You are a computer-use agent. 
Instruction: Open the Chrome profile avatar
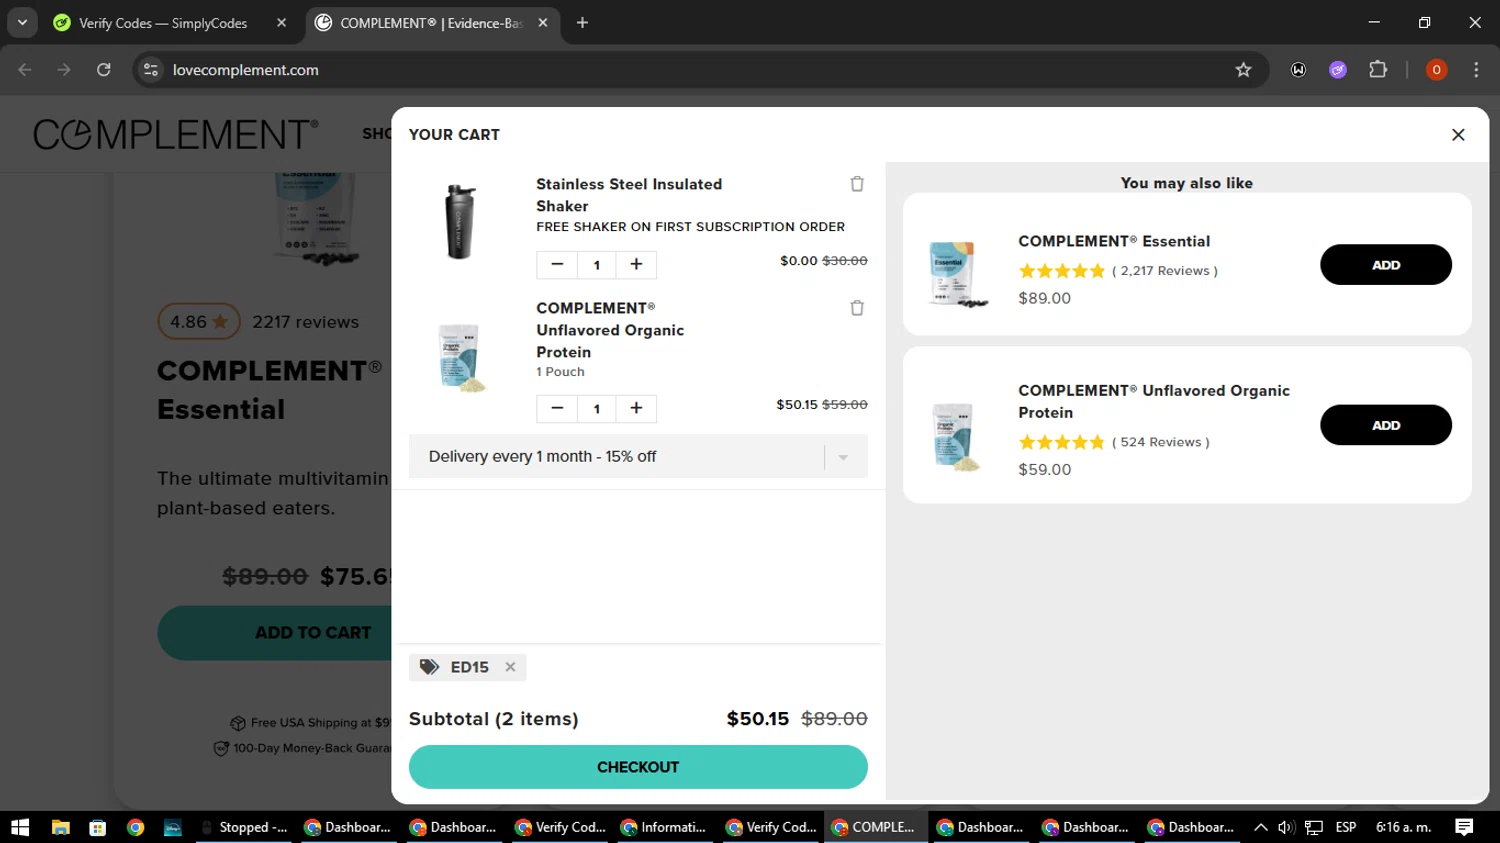point(1436,70)
